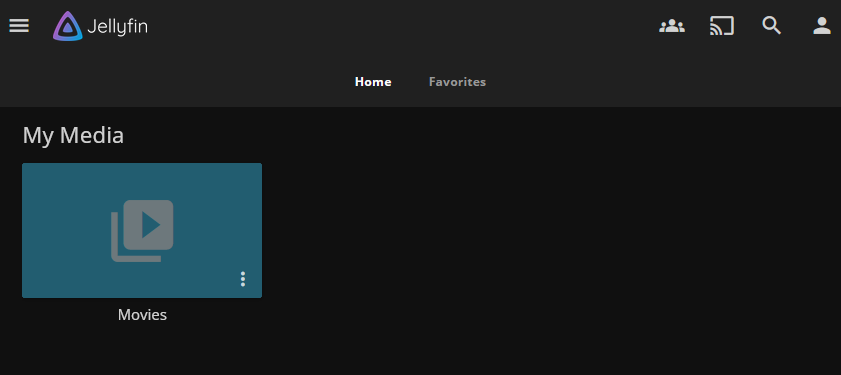Screen dimensions: 841x375
Task: Switch to the Home tab
Action: (373, 82)
